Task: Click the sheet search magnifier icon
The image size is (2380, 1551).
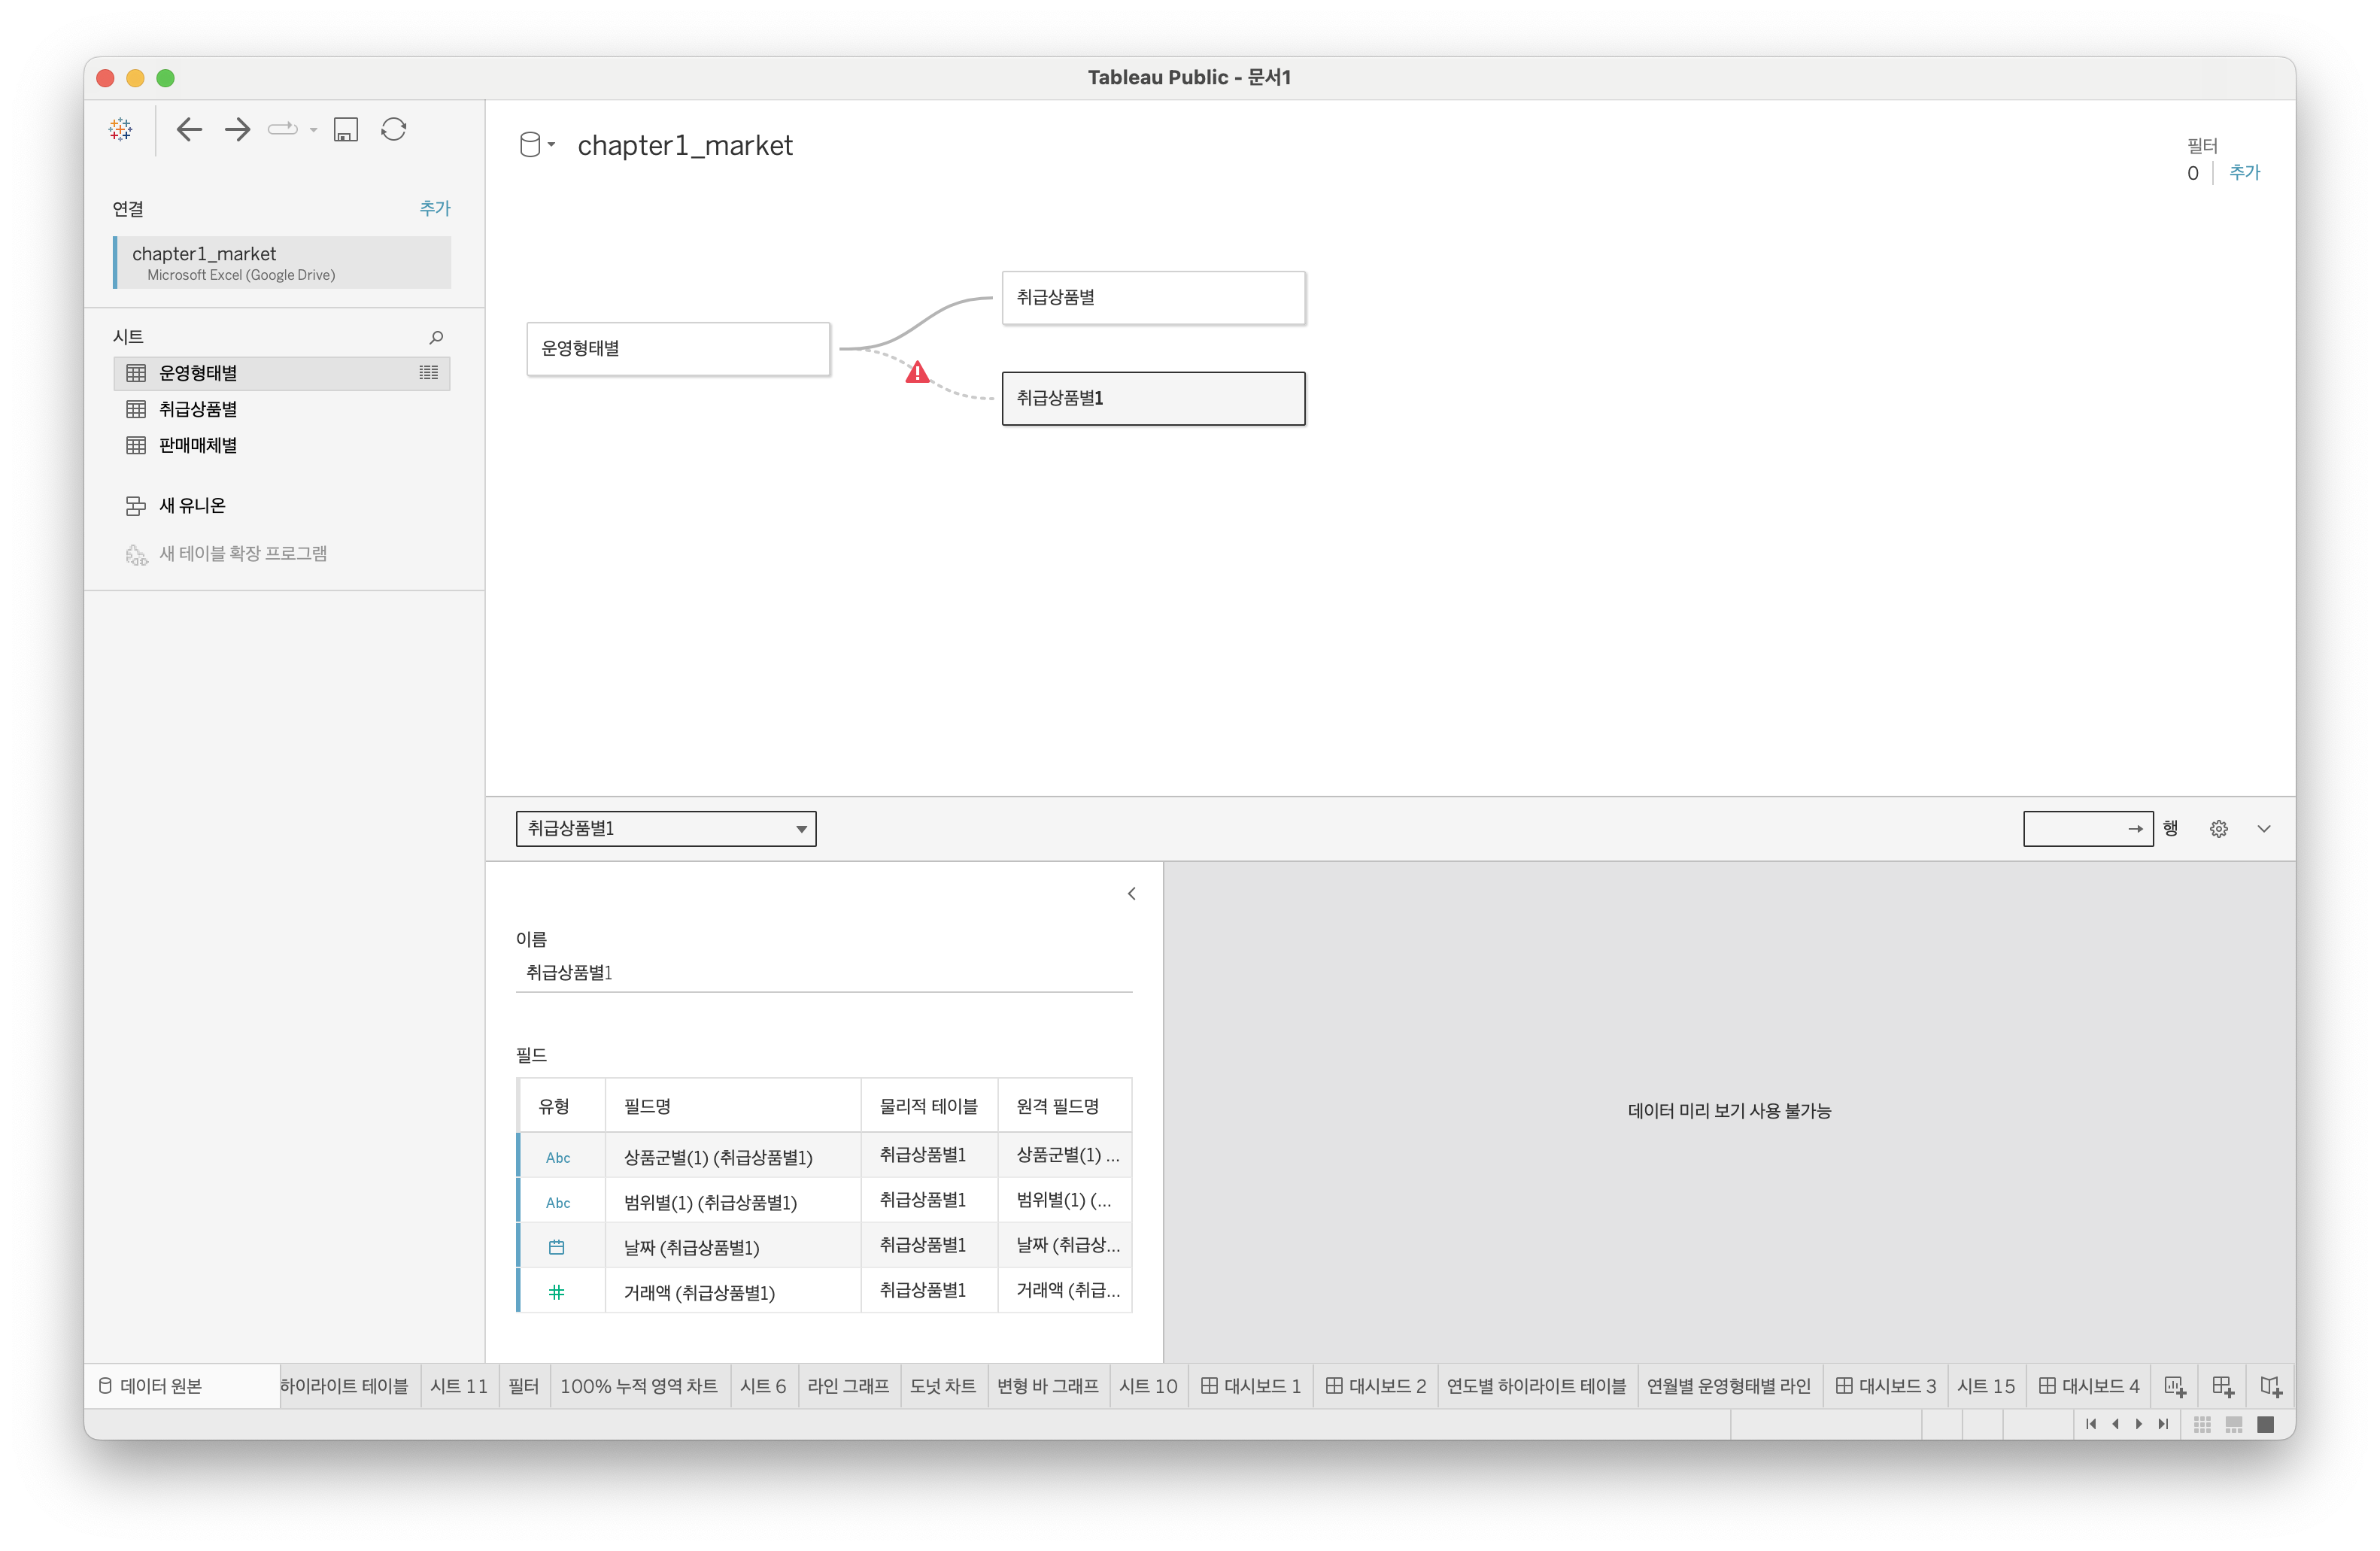Action: pos(436,337)
